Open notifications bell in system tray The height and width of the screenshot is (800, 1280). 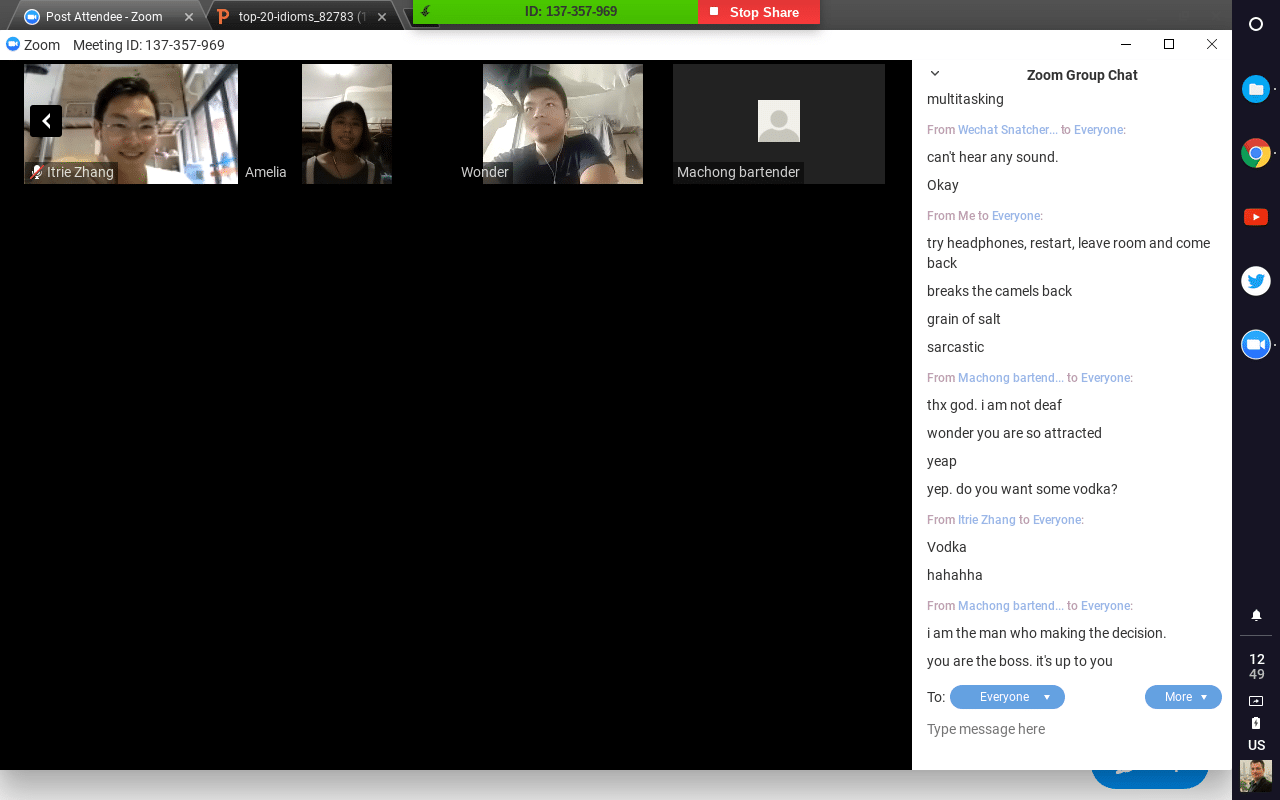(1257, 615)
